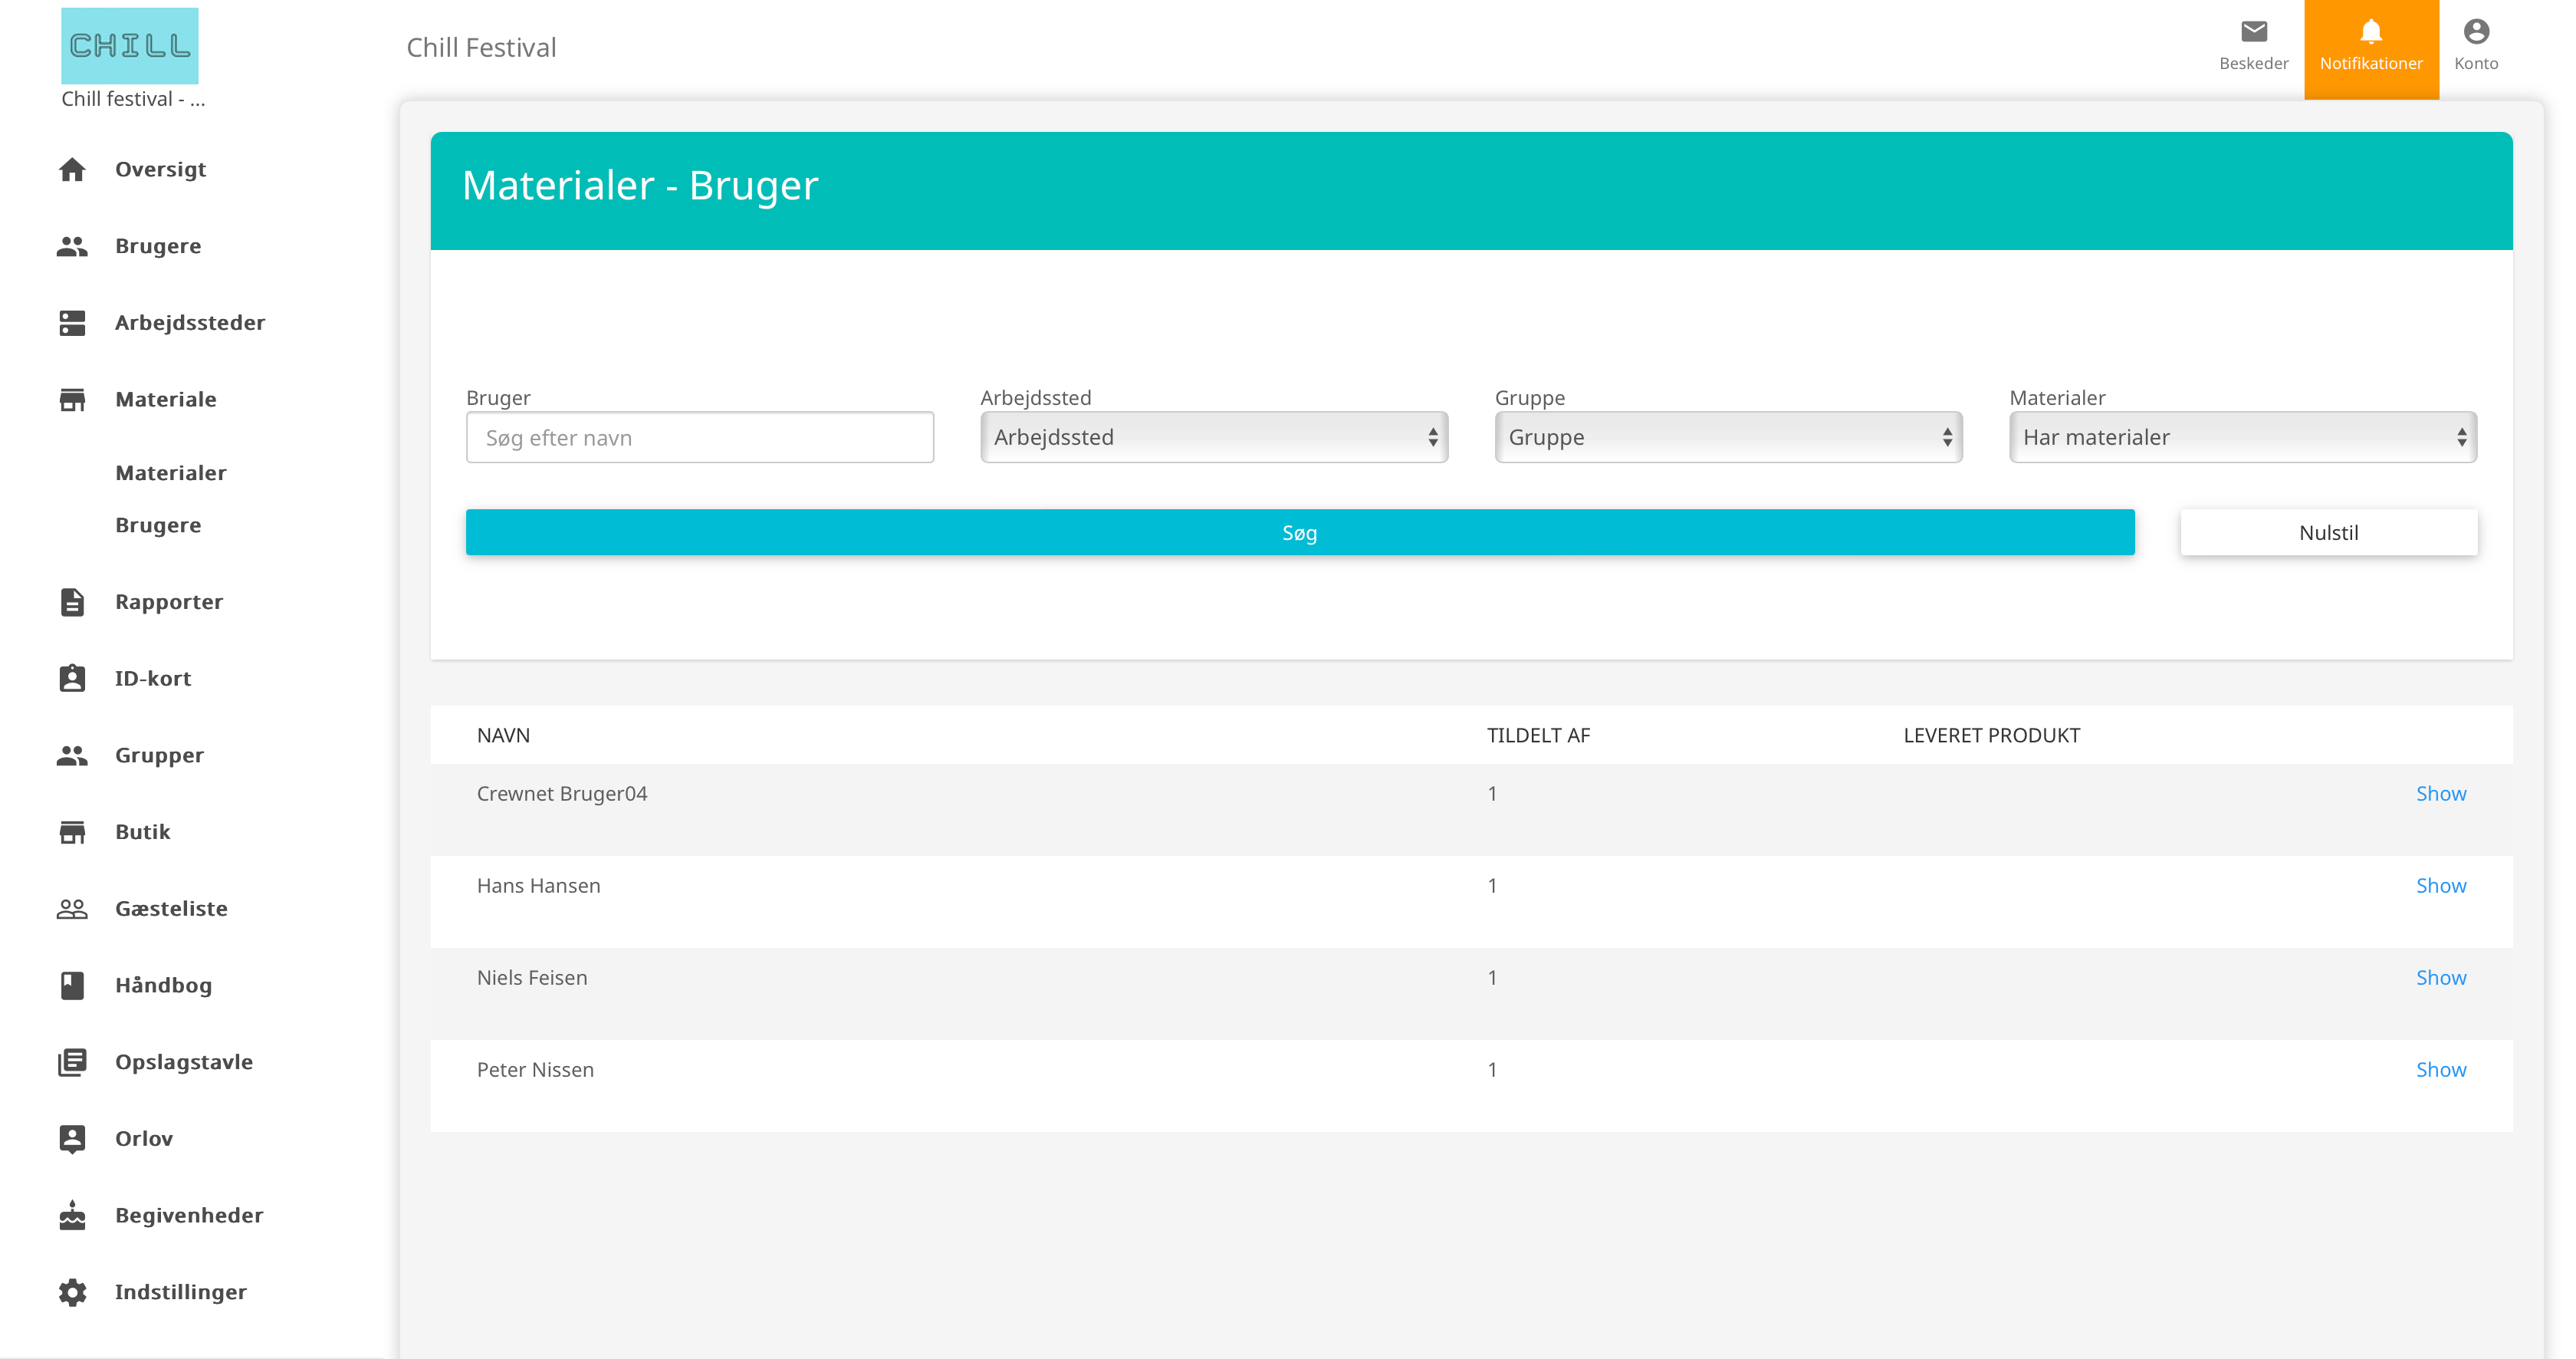Viewport: 2576px width, 1359px height.
Task: Select the Materialer submenu item
Action: click(x=171, y=473)
